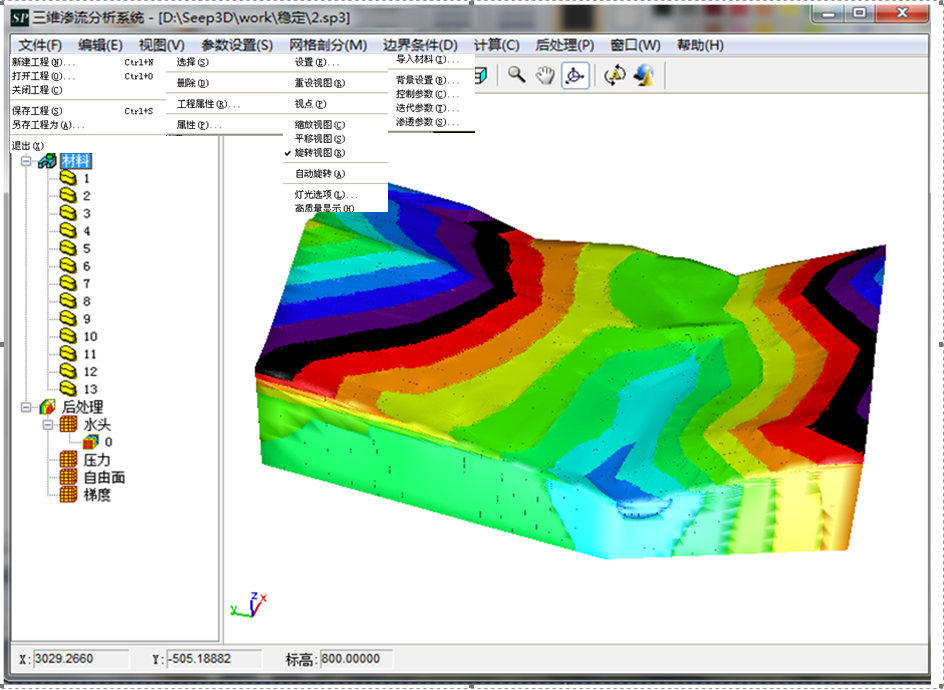The width and height of the screenshot is (944, 690).
Task: Click the 后处理 cube icon
Action: point(47,407)
